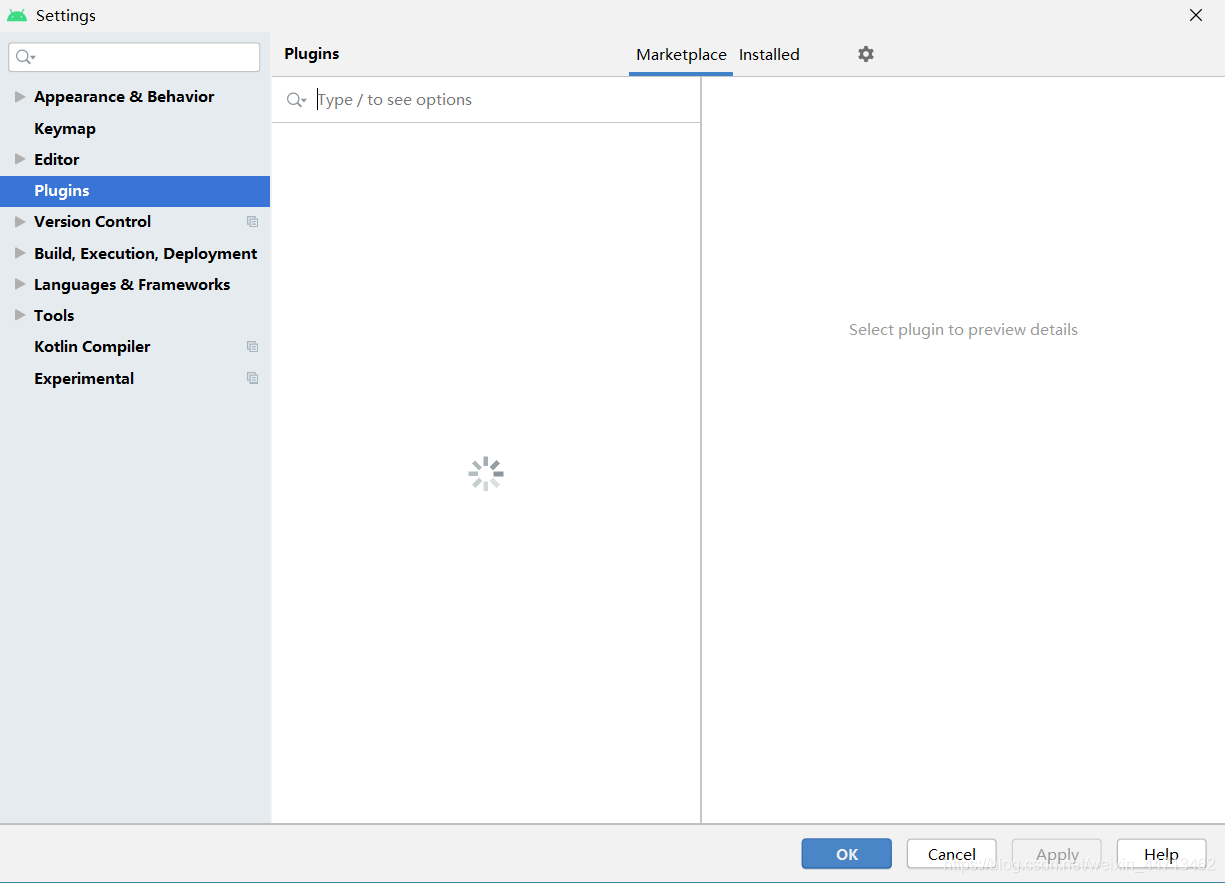Image resolution: width=1225 pixels, height=883 pixels.
Task: Select the Editor settings category
Action: (x=57, y=159)
